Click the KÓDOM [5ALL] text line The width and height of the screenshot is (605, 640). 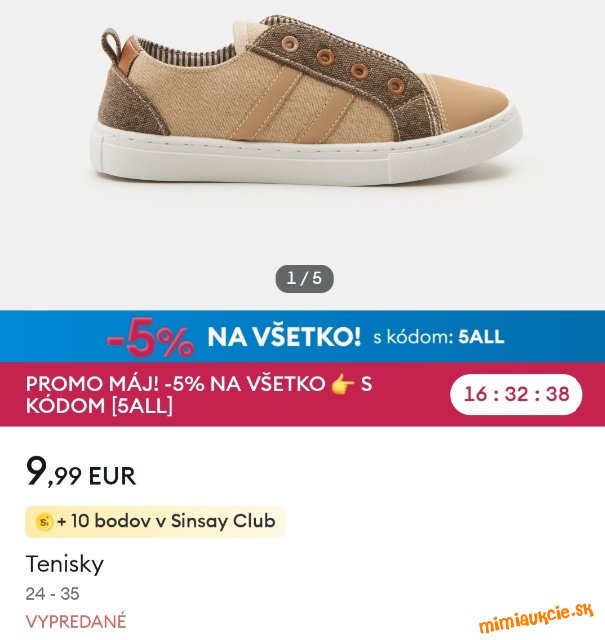(x=99, y=406)
